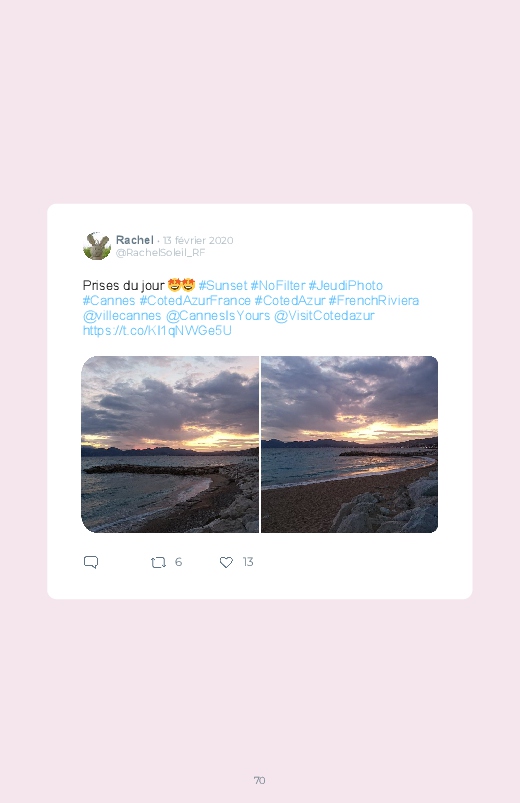
Task: Visit the @VisitCotedazur mention
Action: point(324,315)
